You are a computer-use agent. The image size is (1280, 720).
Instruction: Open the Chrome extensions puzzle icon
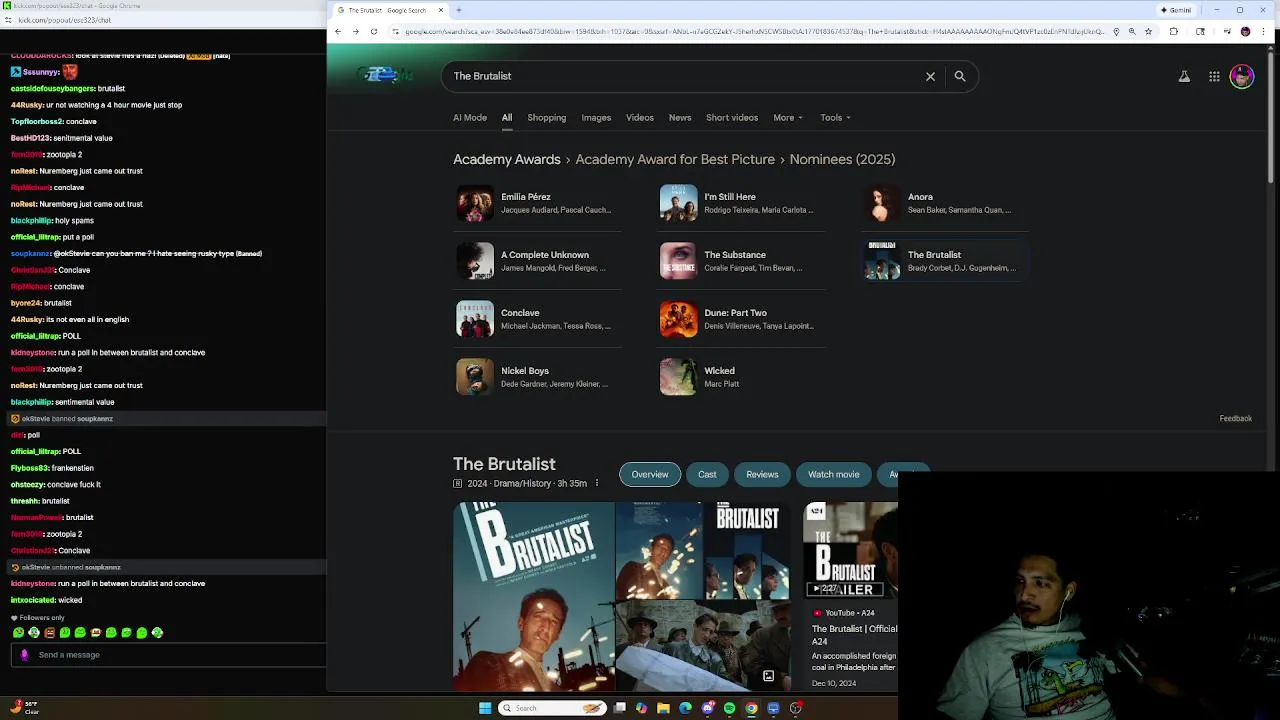click(1173, 32)
